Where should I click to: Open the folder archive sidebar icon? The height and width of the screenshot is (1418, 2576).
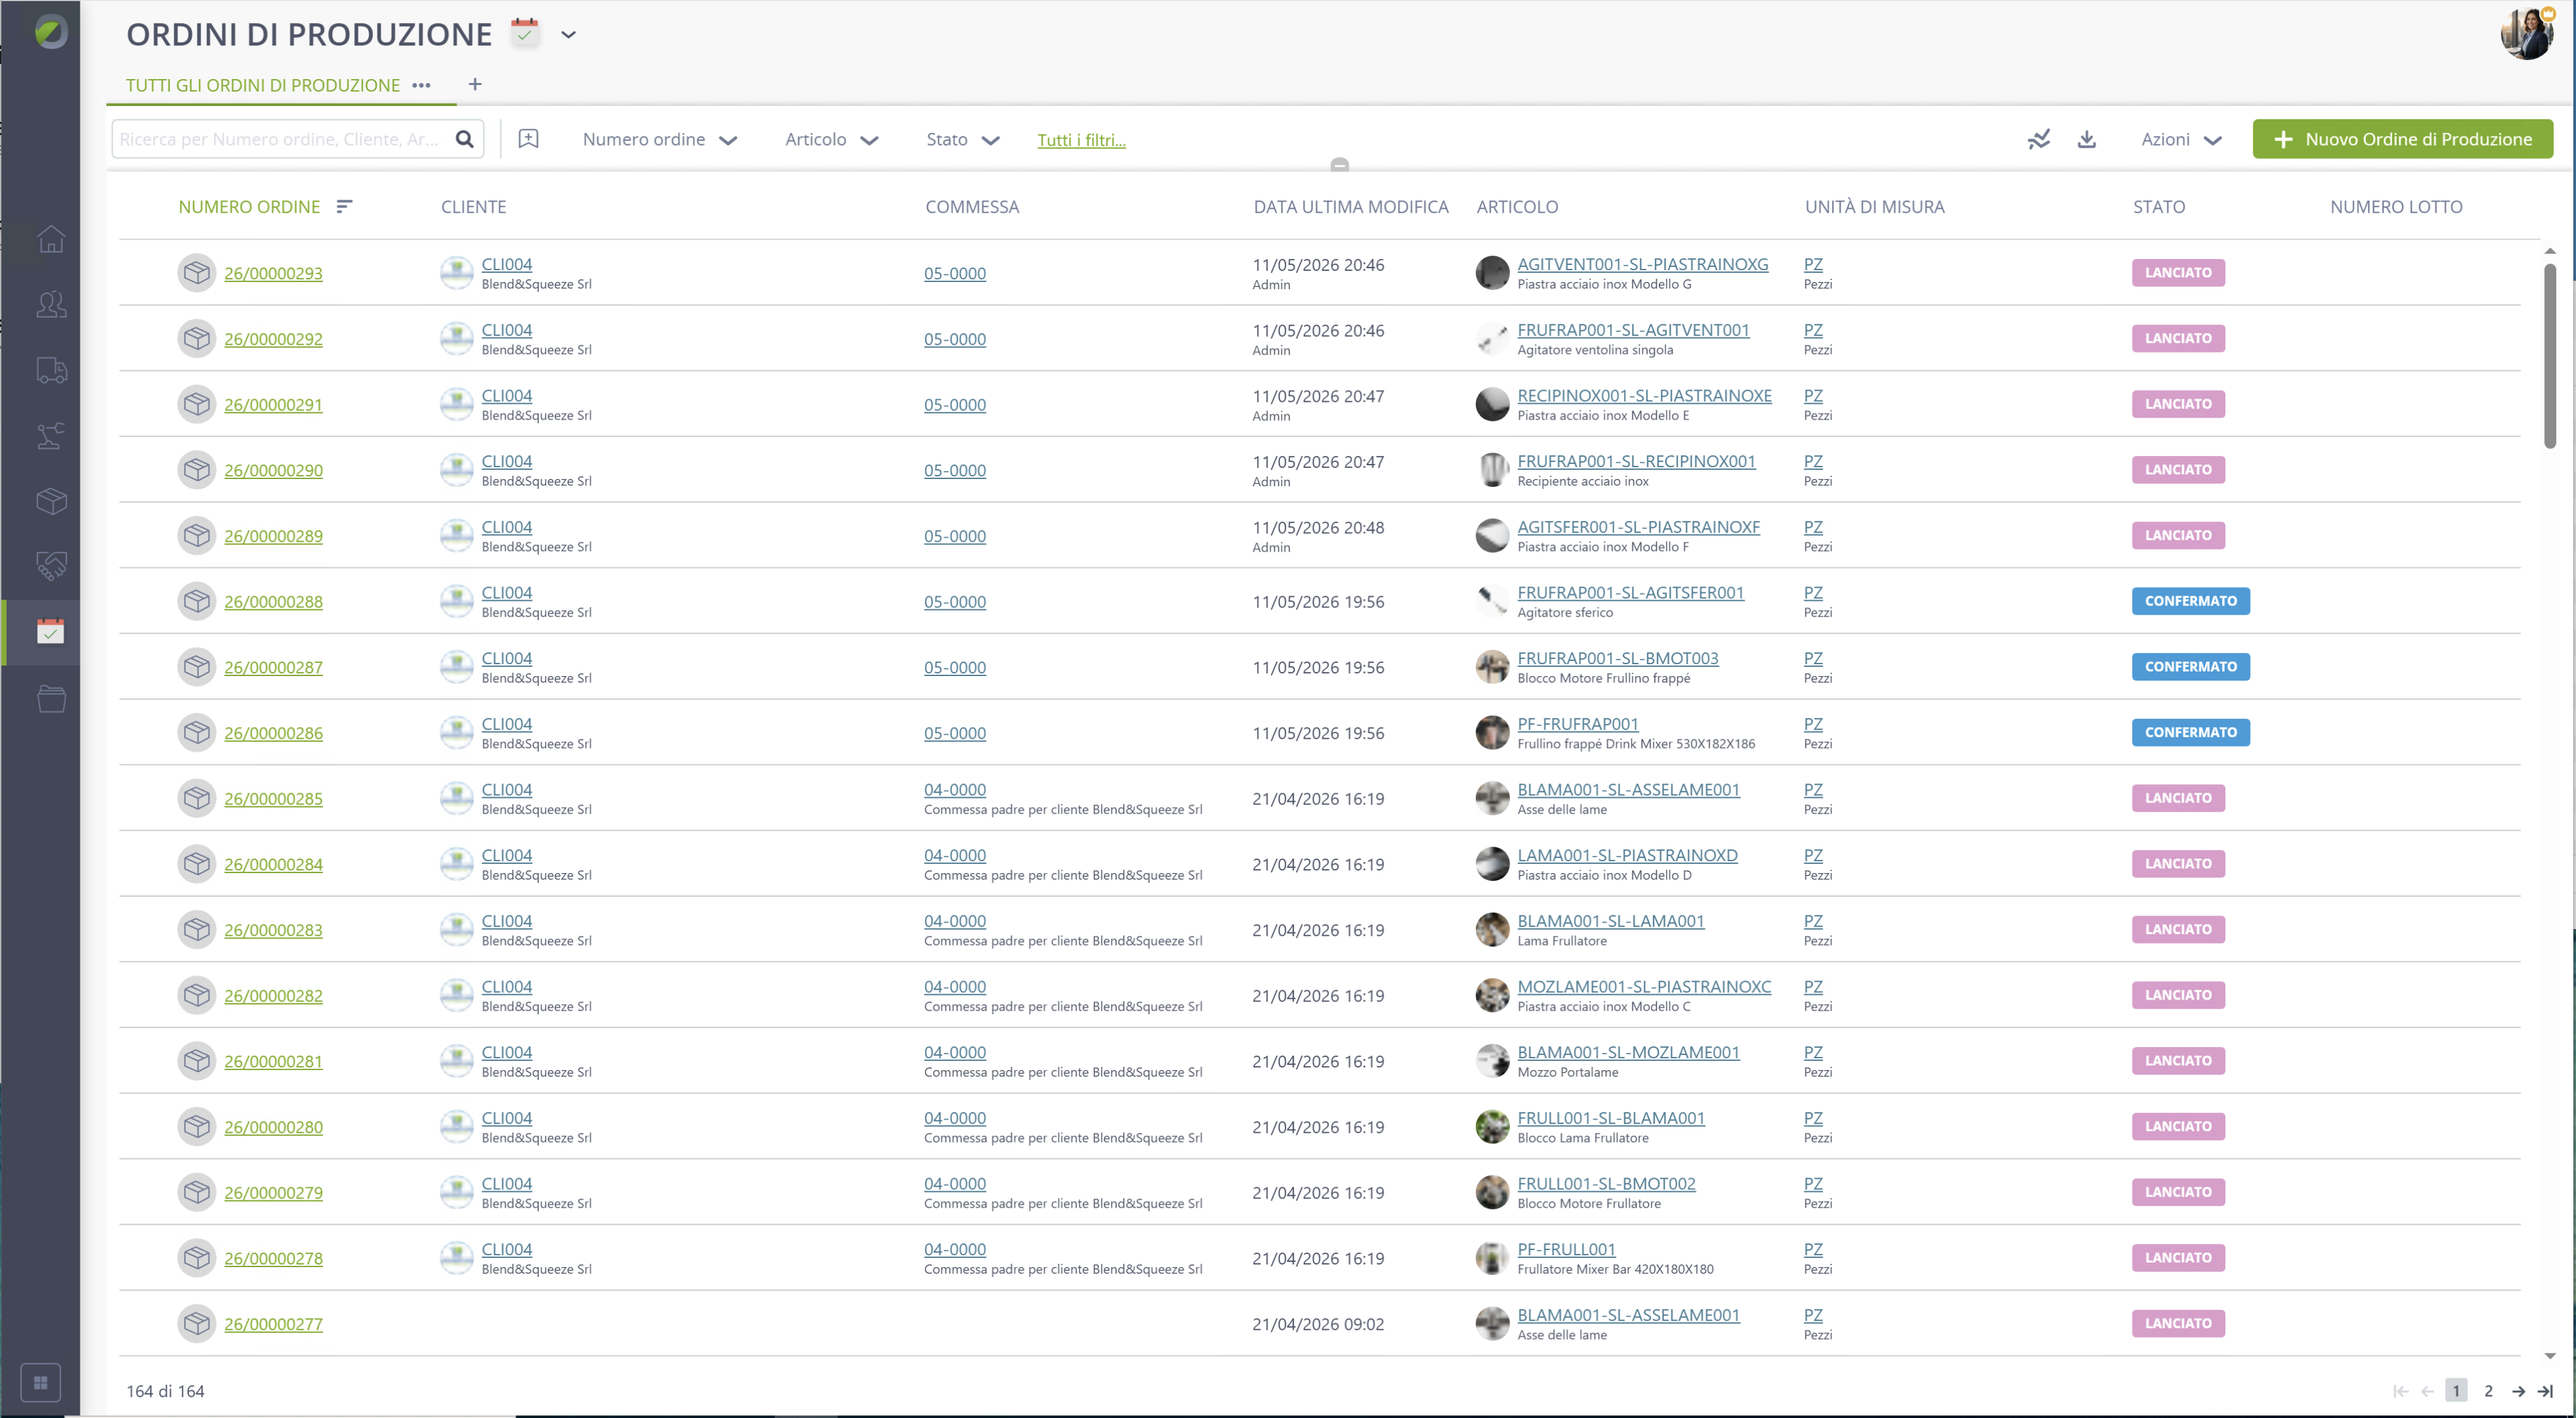tap(51, 698)
